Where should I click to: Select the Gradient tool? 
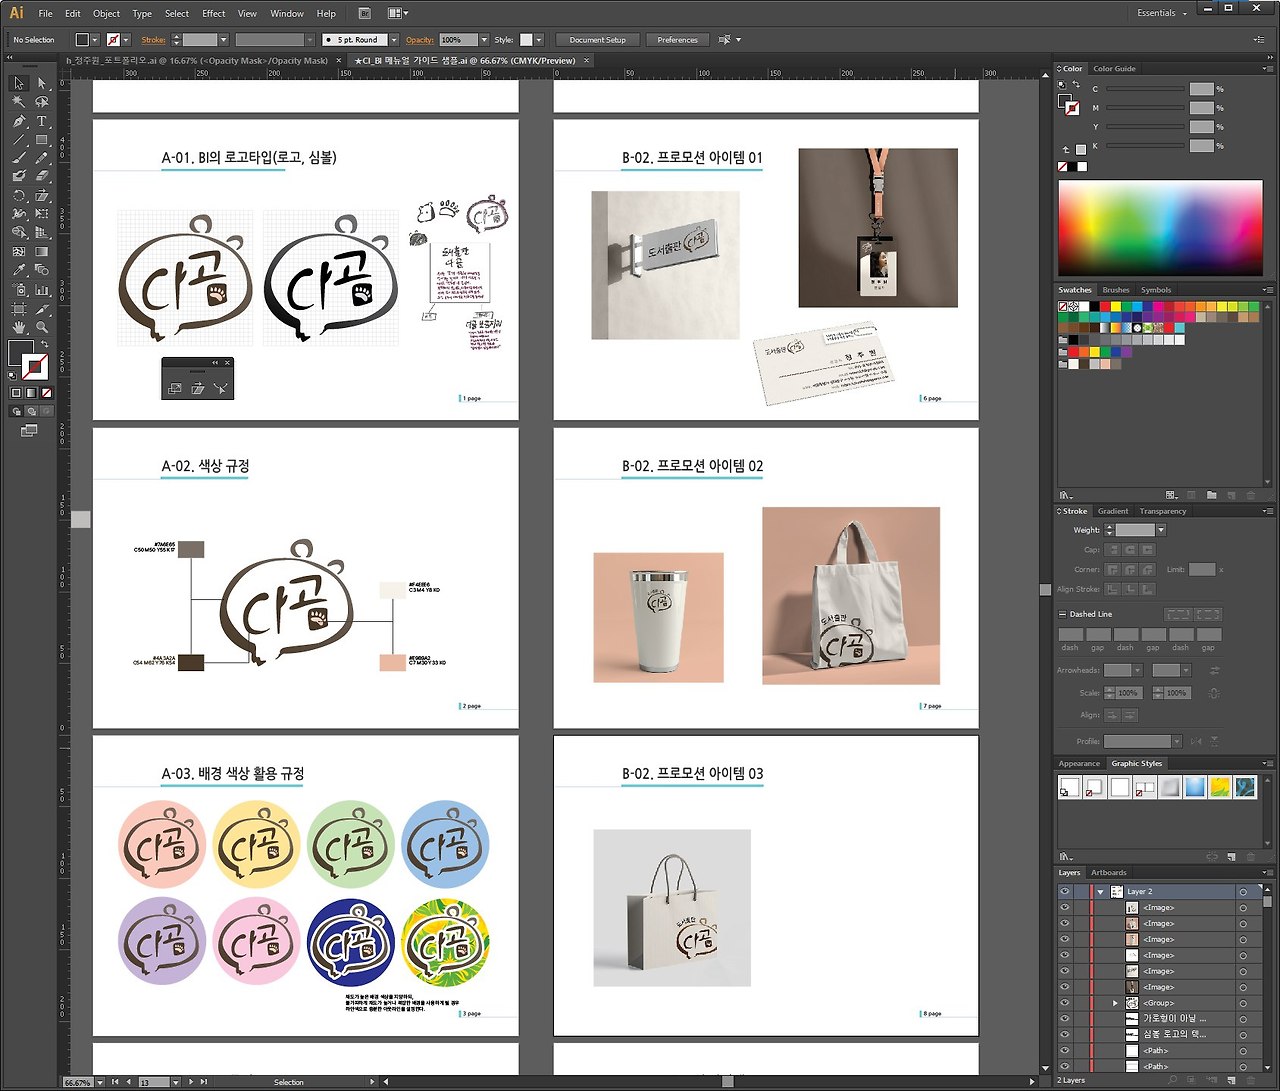tap(42, 251)
